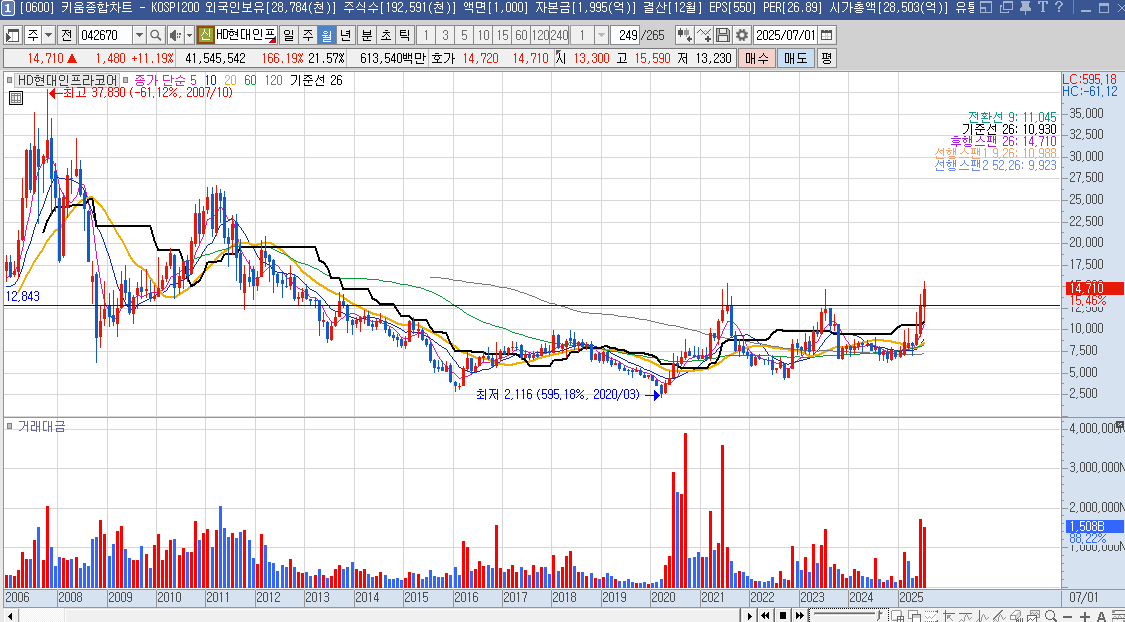Viewport: 1125px width, 622px height.
Task: Click the bottom toolbar magnifier zoom icon
Action: coord(1051,616)
